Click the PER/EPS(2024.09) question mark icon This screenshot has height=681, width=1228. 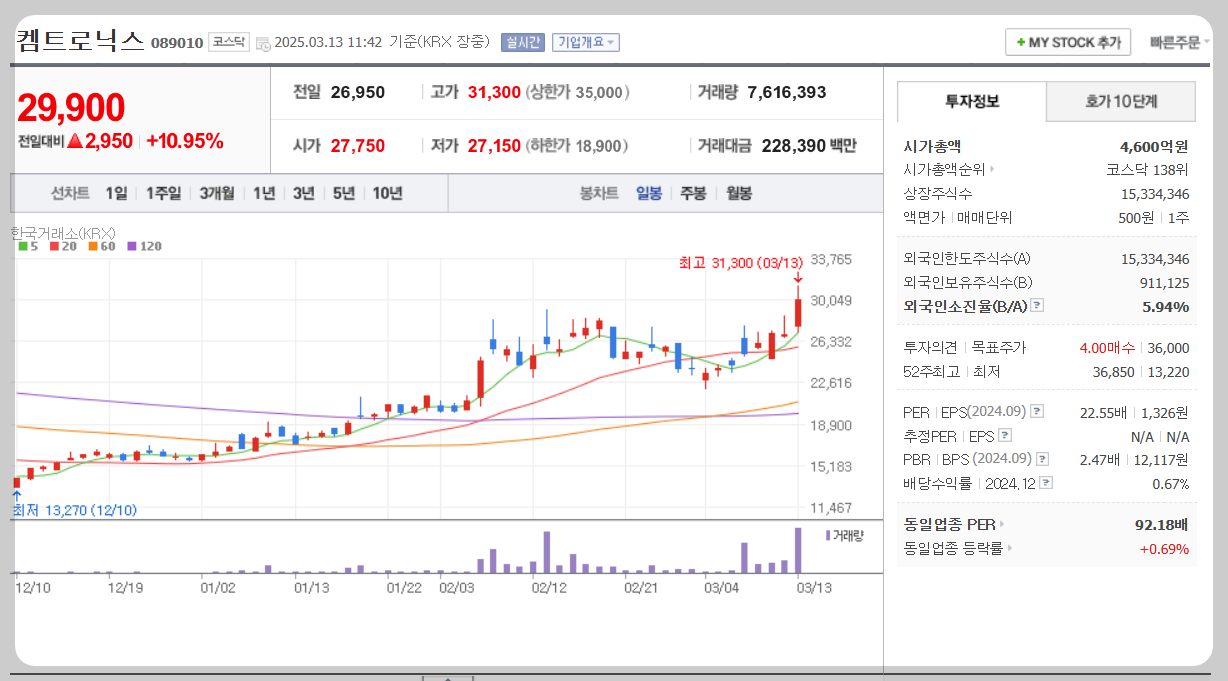click(x=1037, y=411)
